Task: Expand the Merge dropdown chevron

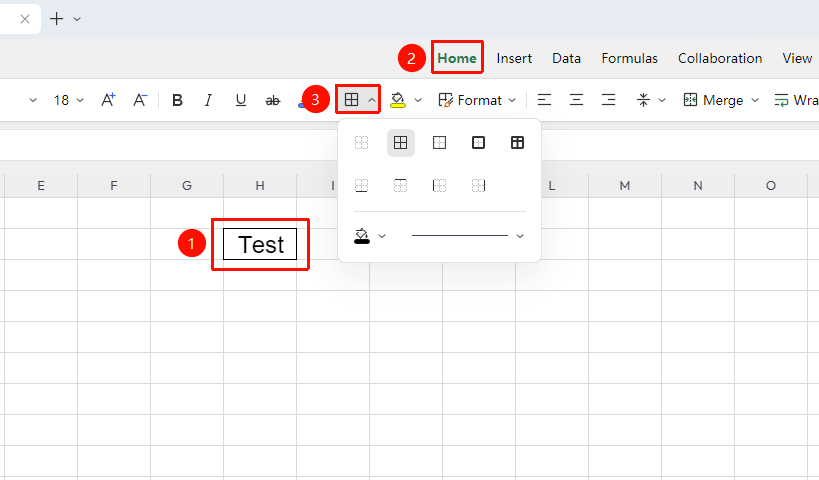Action: (x=755, y=100)
